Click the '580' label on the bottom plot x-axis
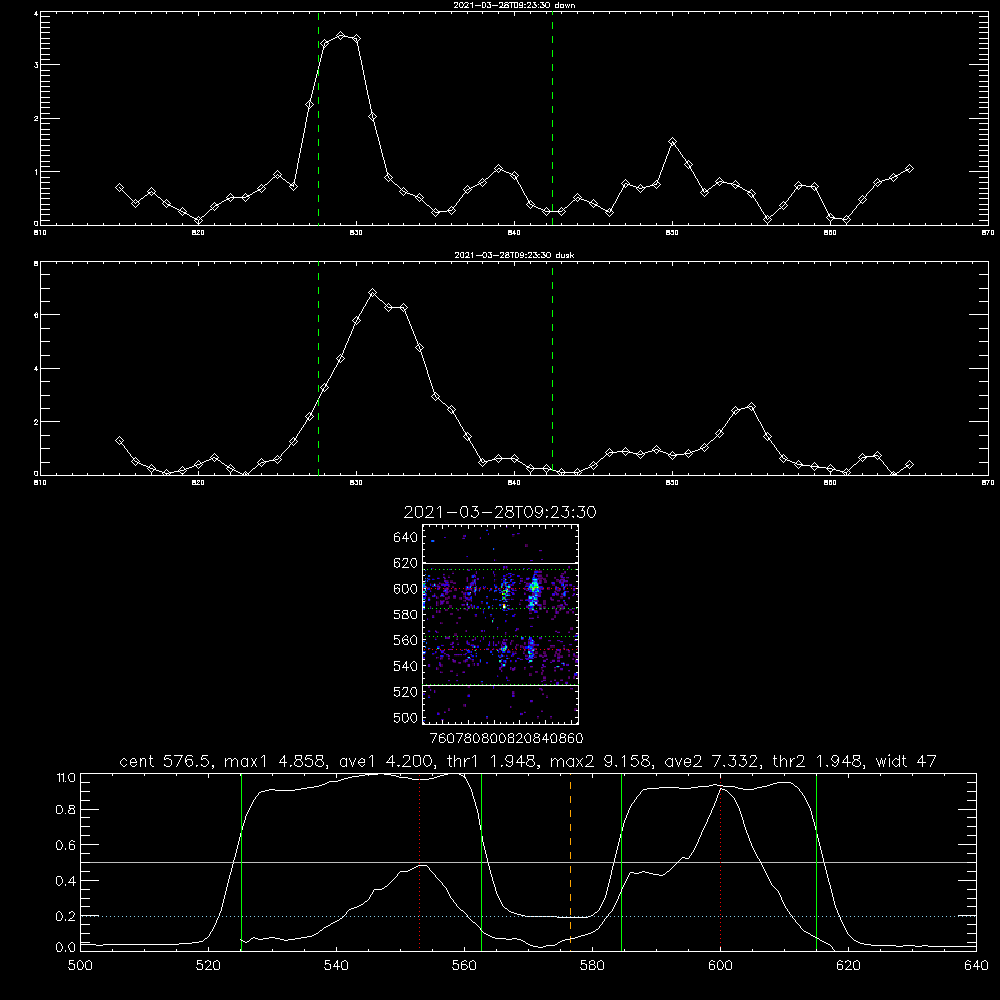 click(x=592, y=966)
